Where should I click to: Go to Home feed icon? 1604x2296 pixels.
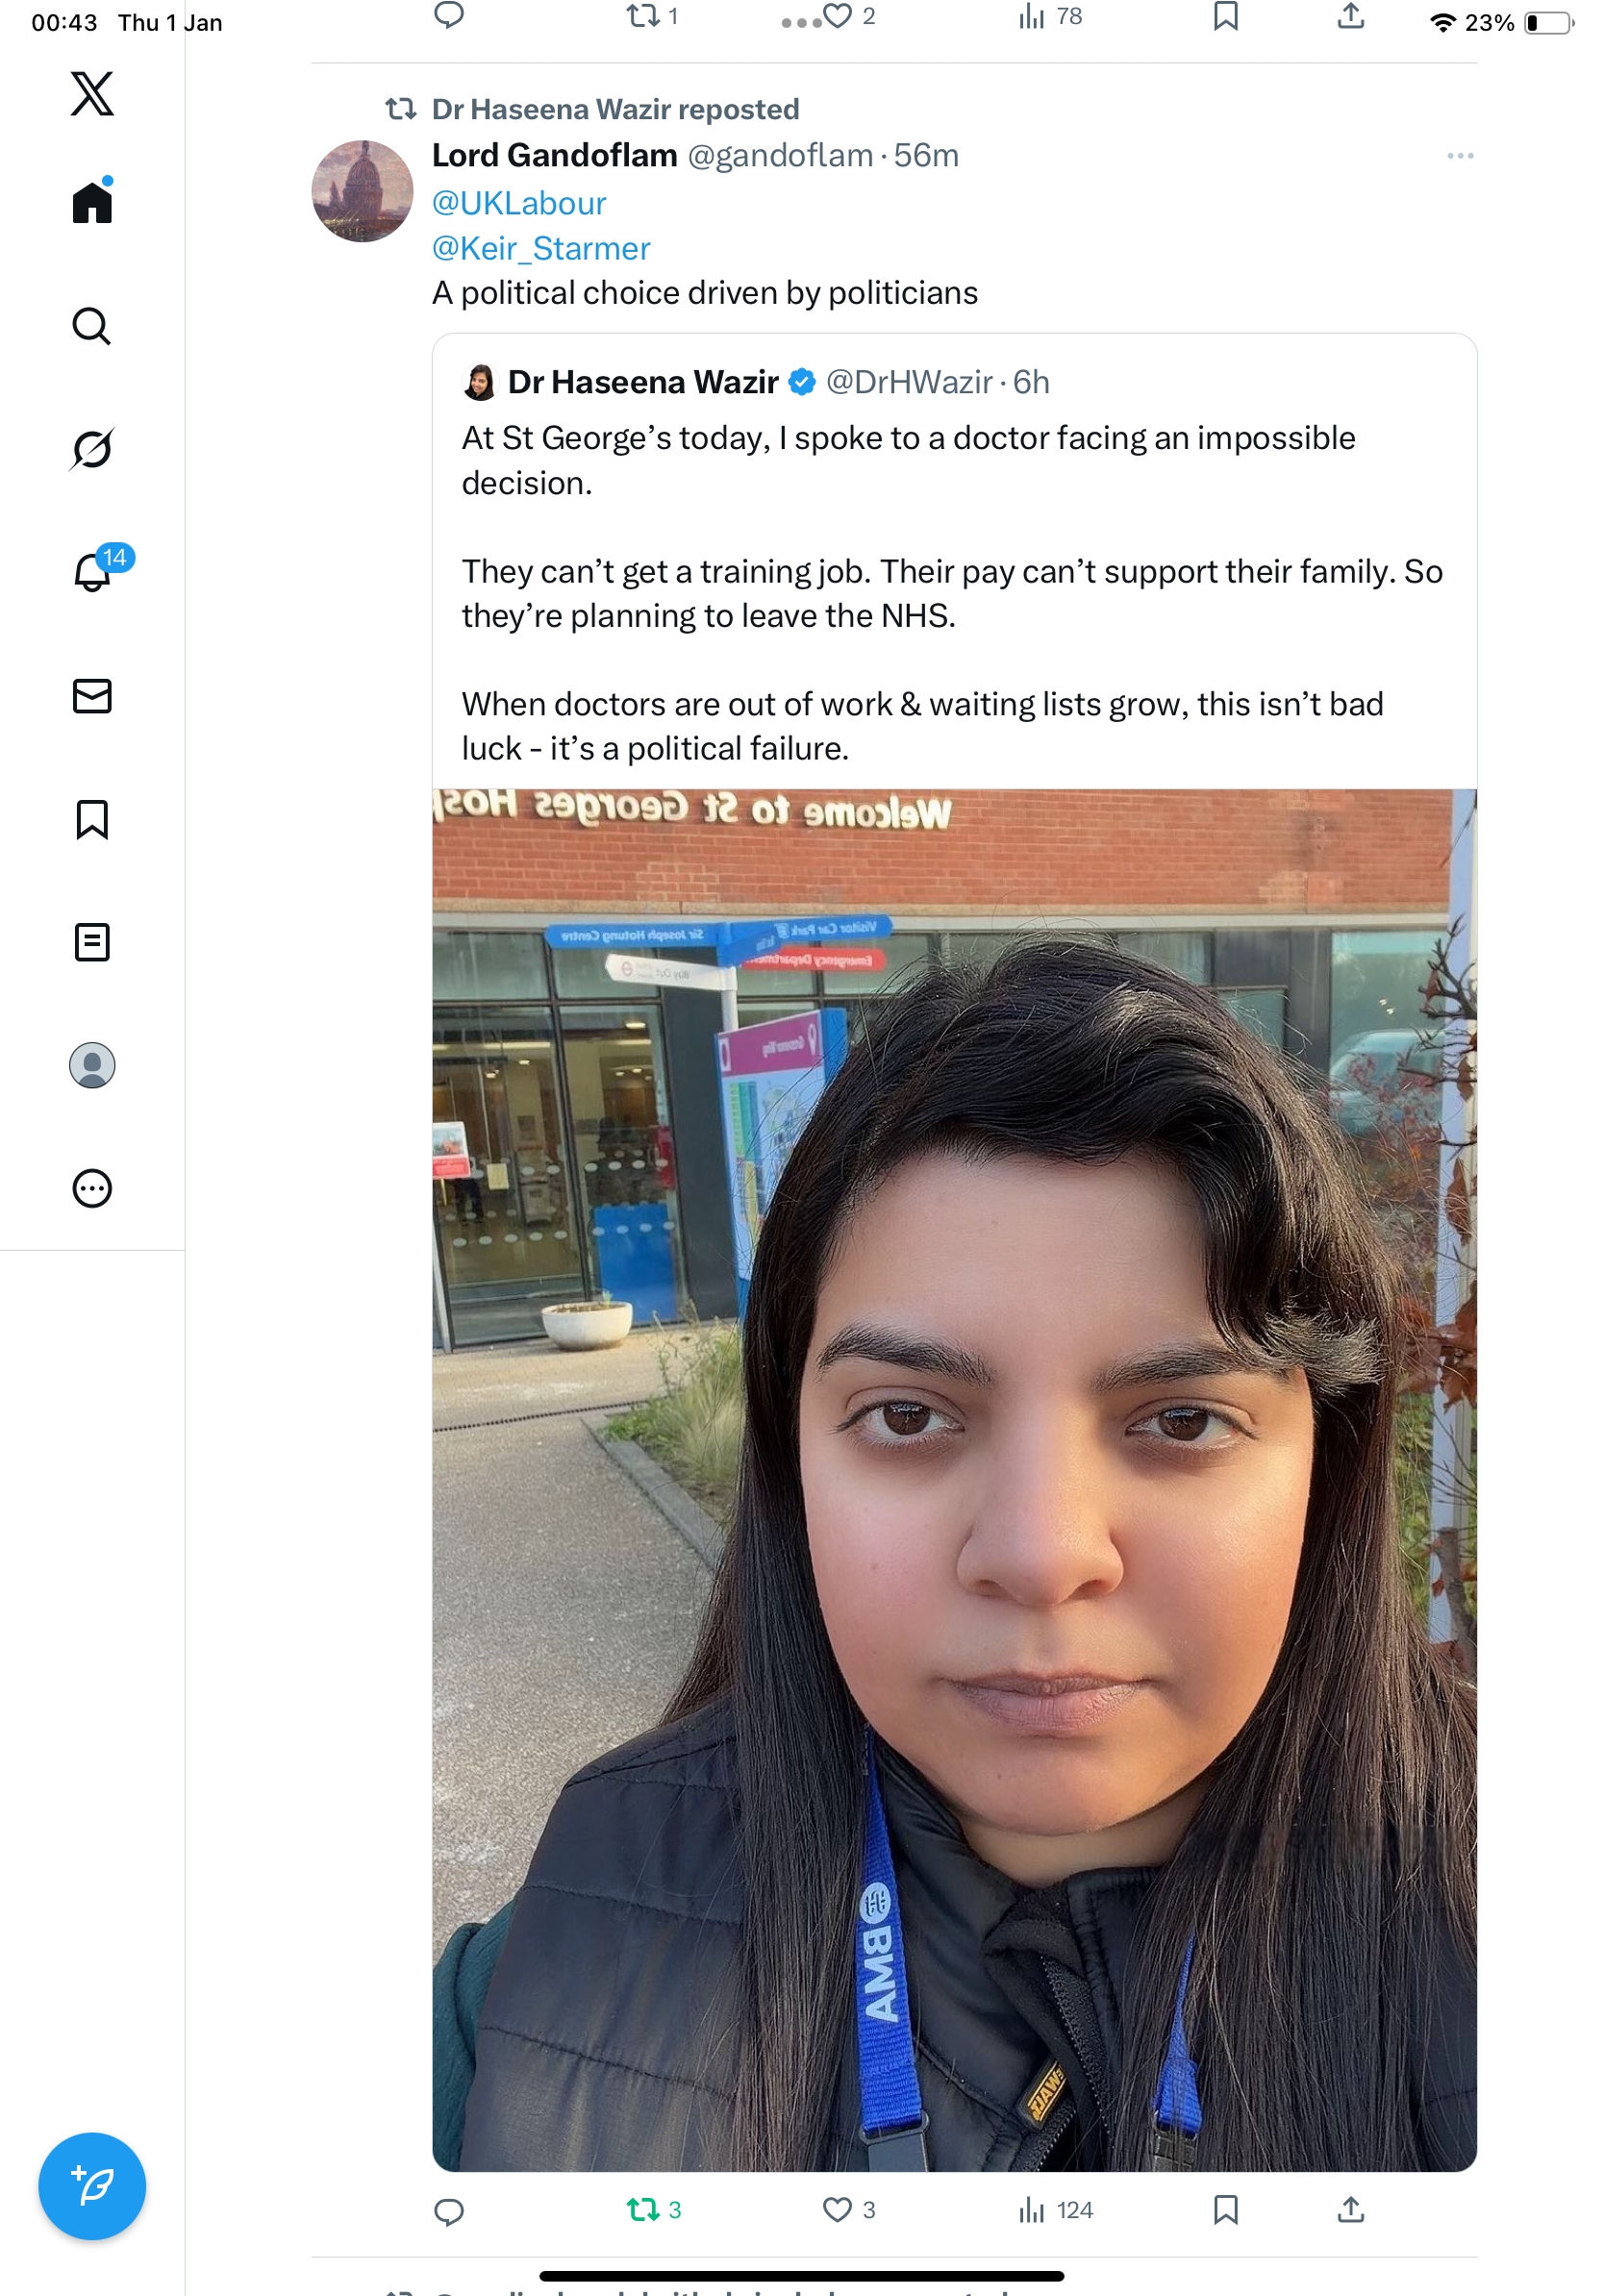[92, 202]
